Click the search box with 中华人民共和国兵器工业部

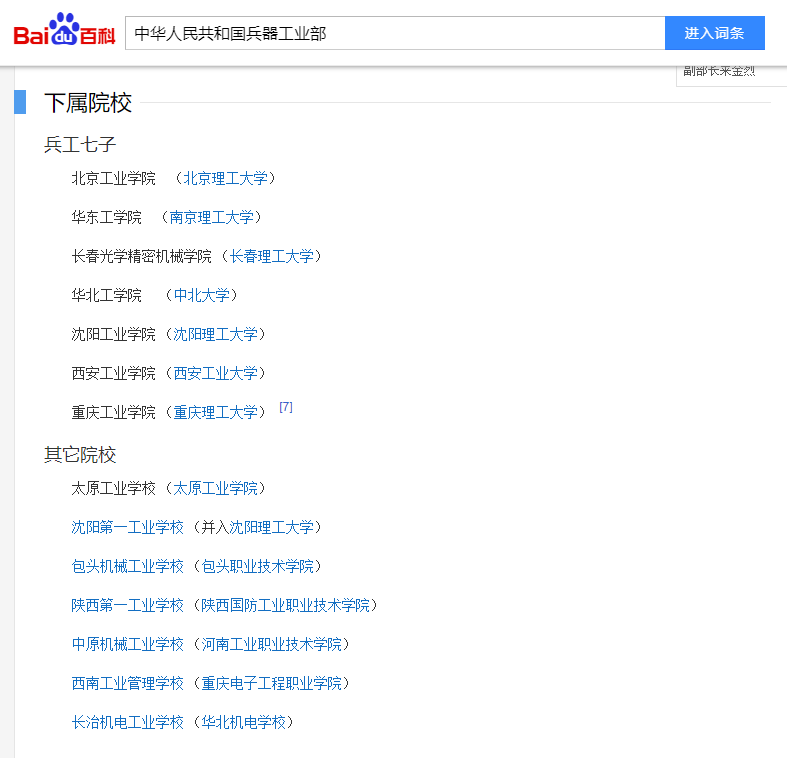[394, 33]
